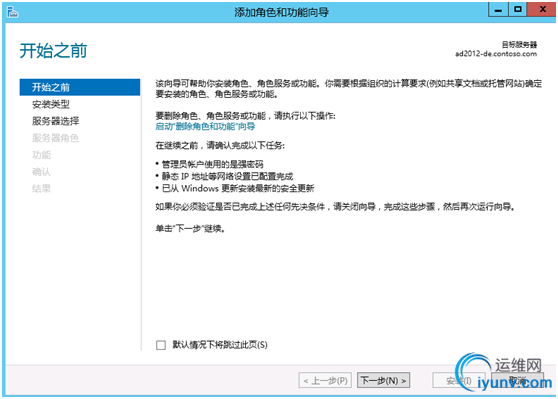This screenshot has width=558, height=399.
Task: Select the 结果 step in sidebar
Action: (42, 188)
